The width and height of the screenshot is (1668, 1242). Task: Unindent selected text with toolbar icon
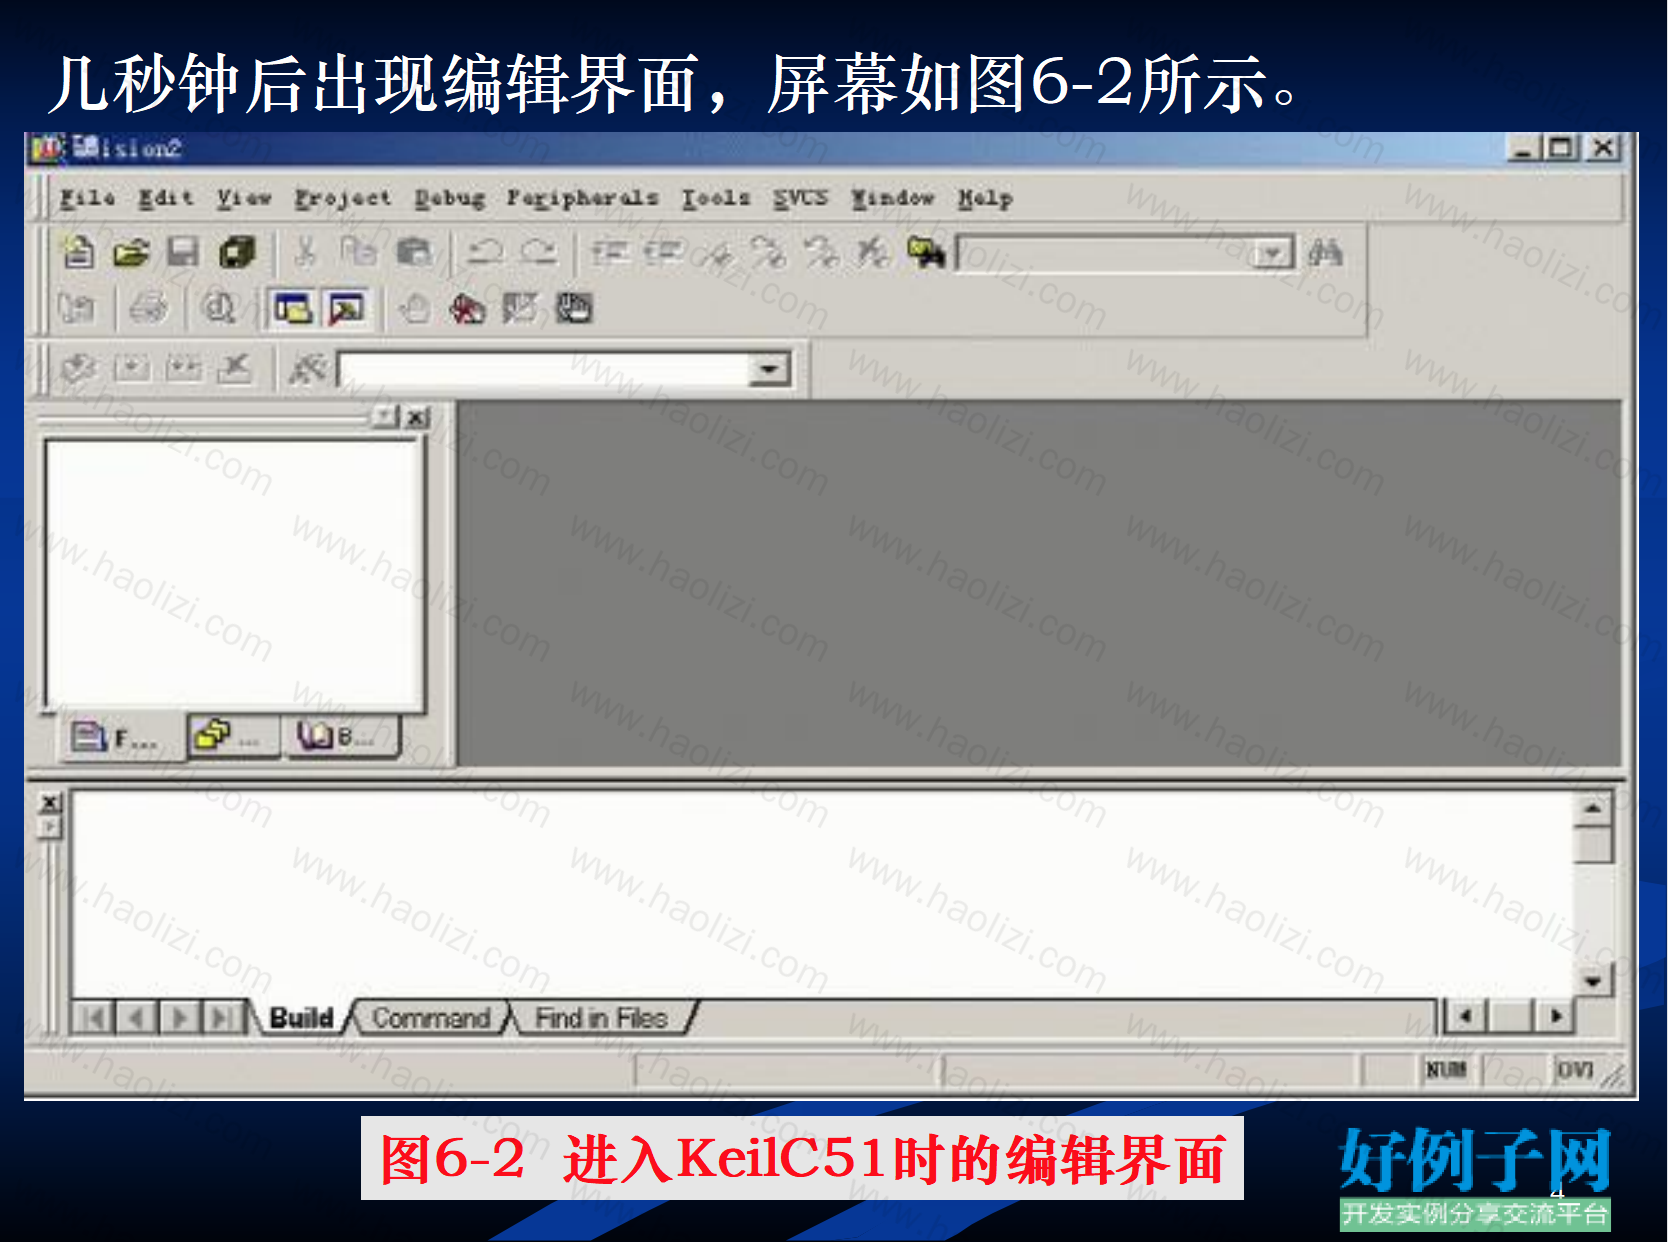point(662,252)
